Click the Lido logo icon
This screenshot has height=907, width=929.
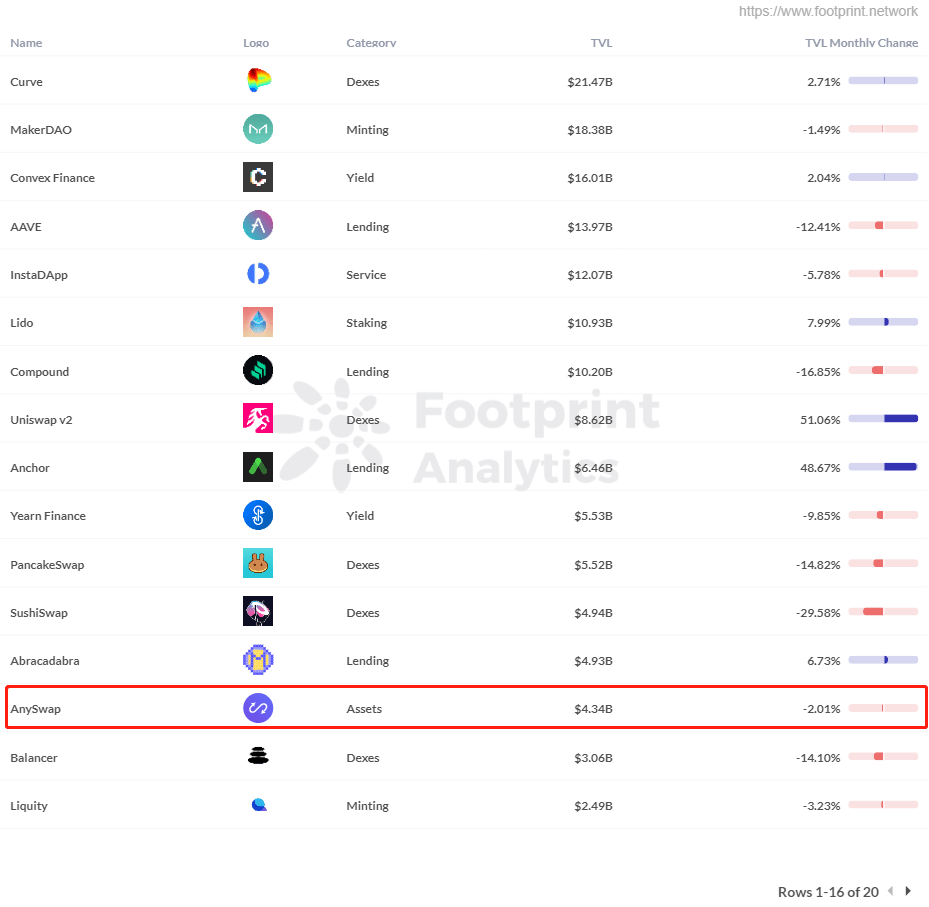(x=258, y=323)
